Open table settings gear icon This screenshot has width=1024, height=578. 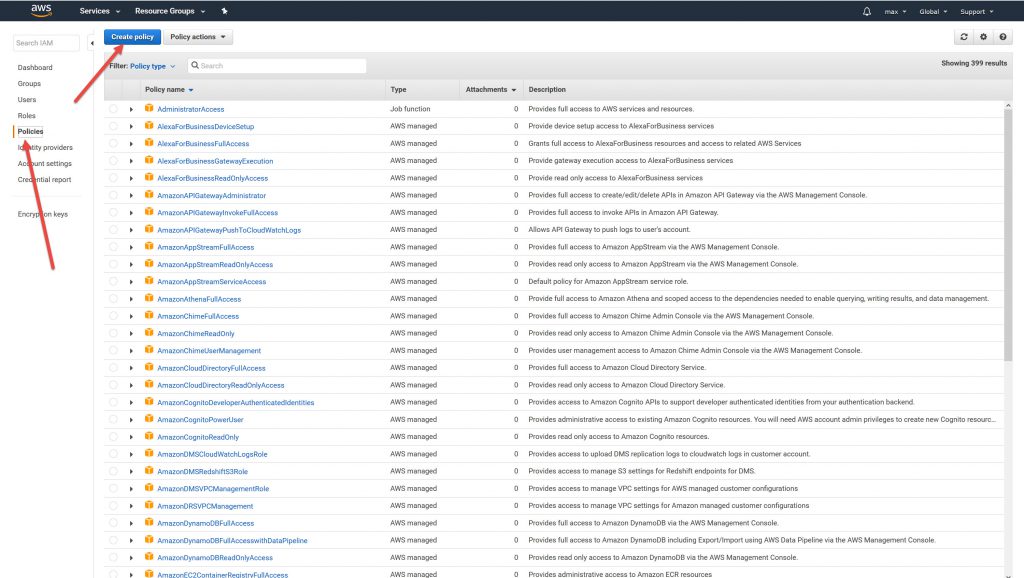(x=983, y=37)
